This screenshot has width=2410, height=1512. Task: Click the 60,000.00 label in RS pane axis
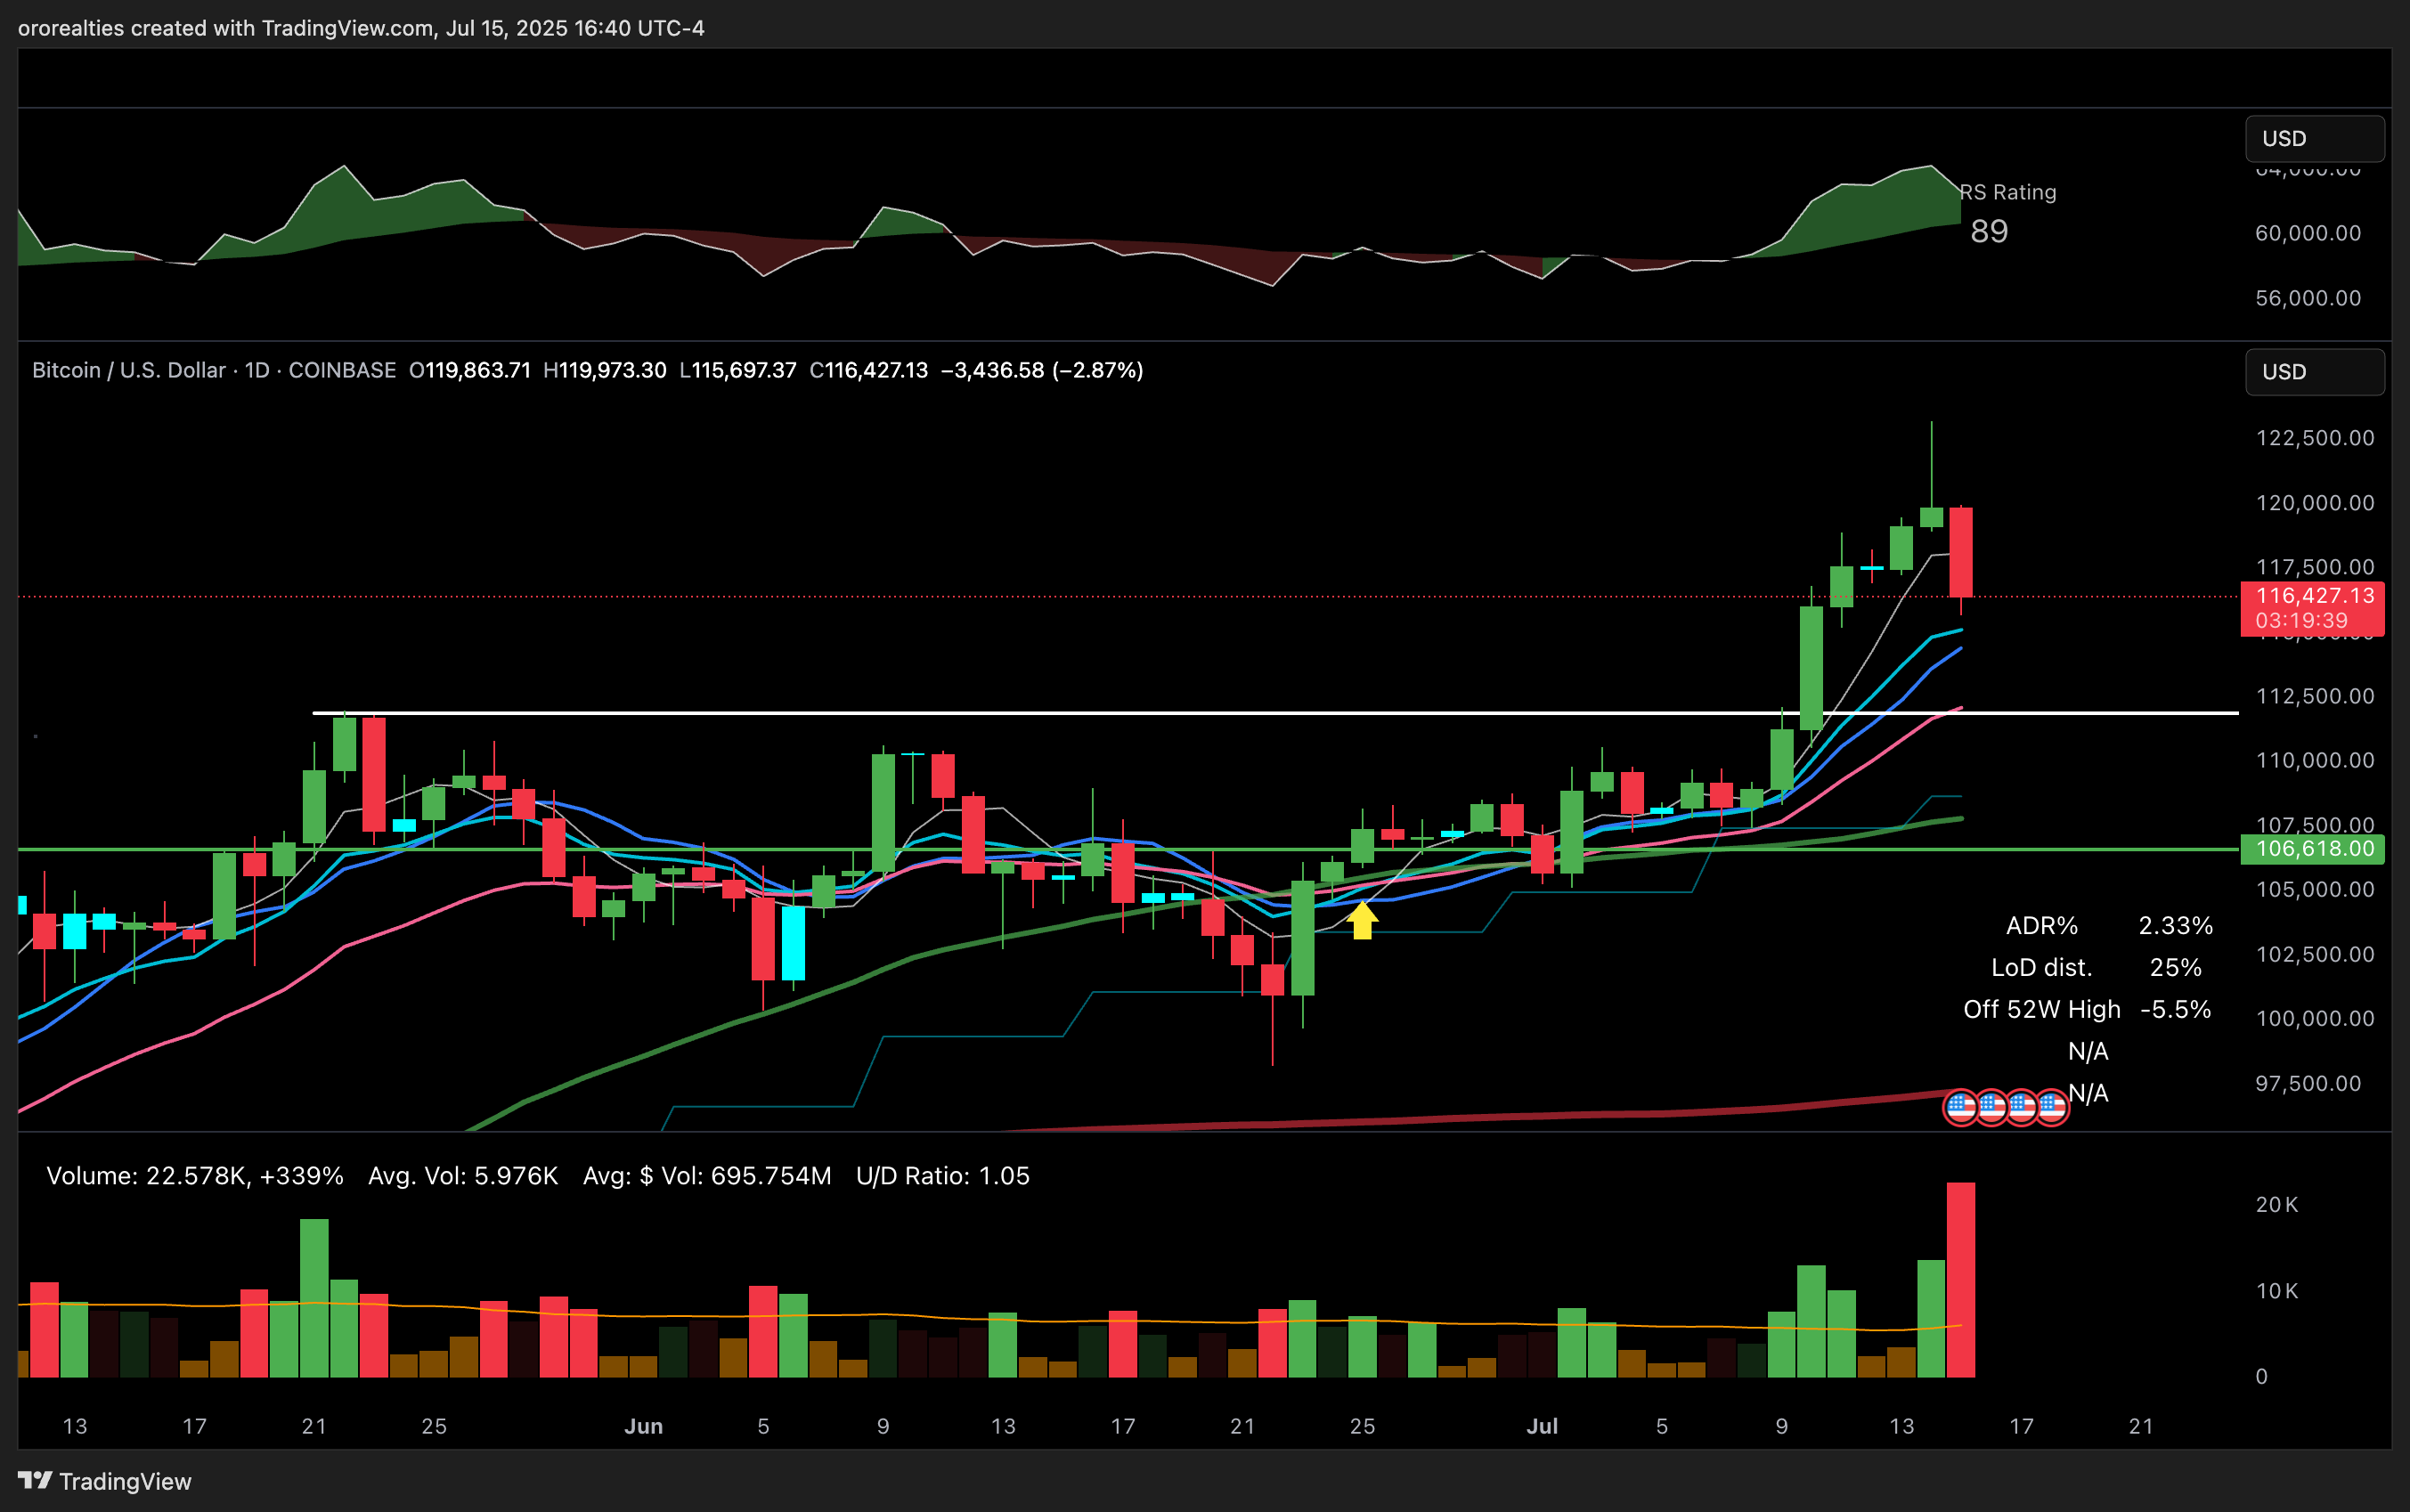tap(2308, 233)
